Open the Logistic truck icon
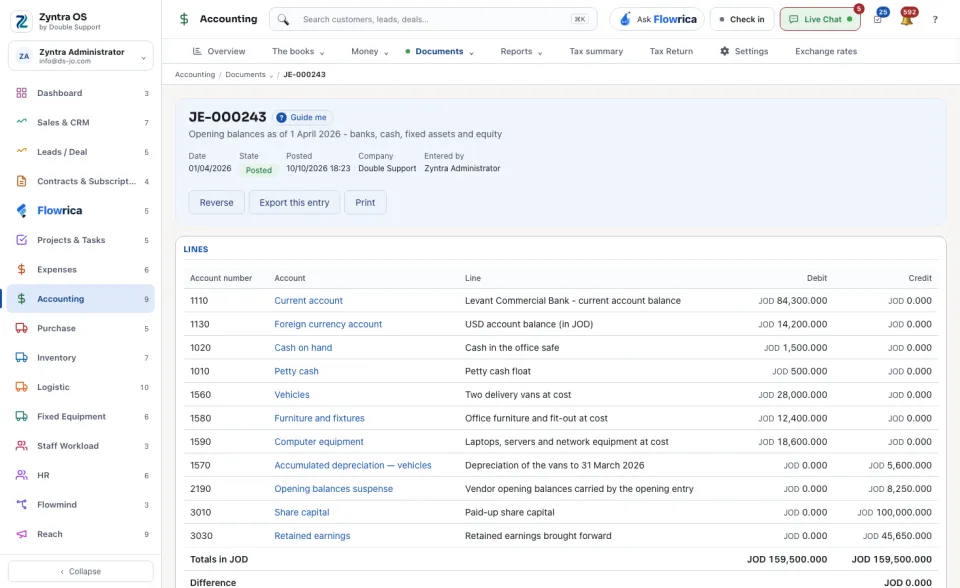960x588 pixels. click(x=21, y=387)
